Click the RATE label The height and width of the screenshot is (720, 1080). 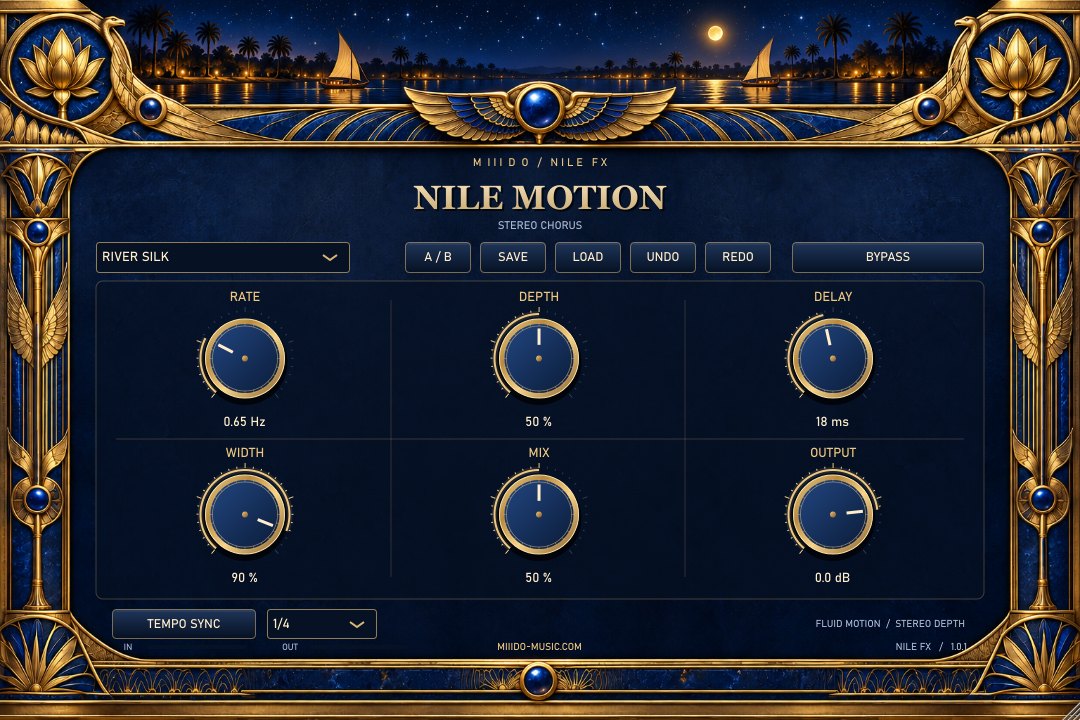click(245, 297)
